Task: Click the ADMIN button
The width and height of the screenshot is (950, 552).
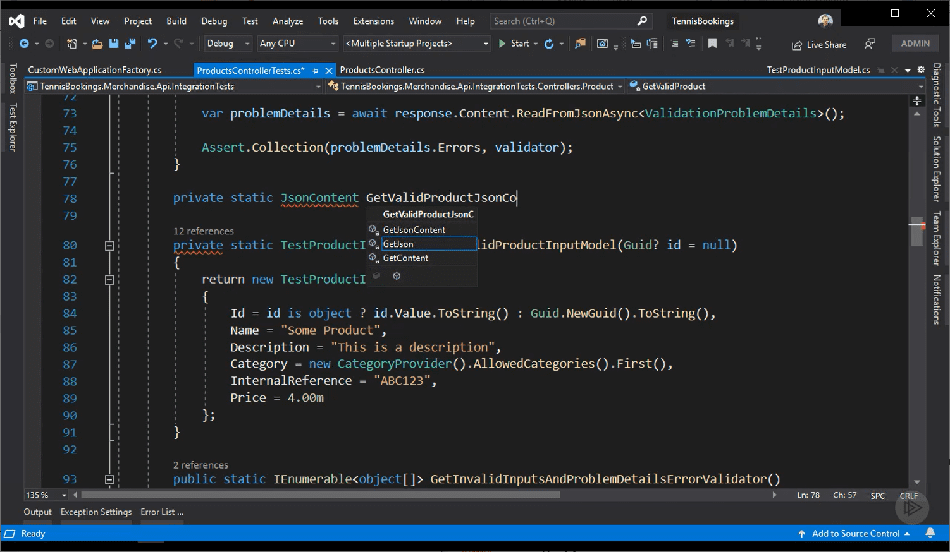Action: [x=915, y=44]
